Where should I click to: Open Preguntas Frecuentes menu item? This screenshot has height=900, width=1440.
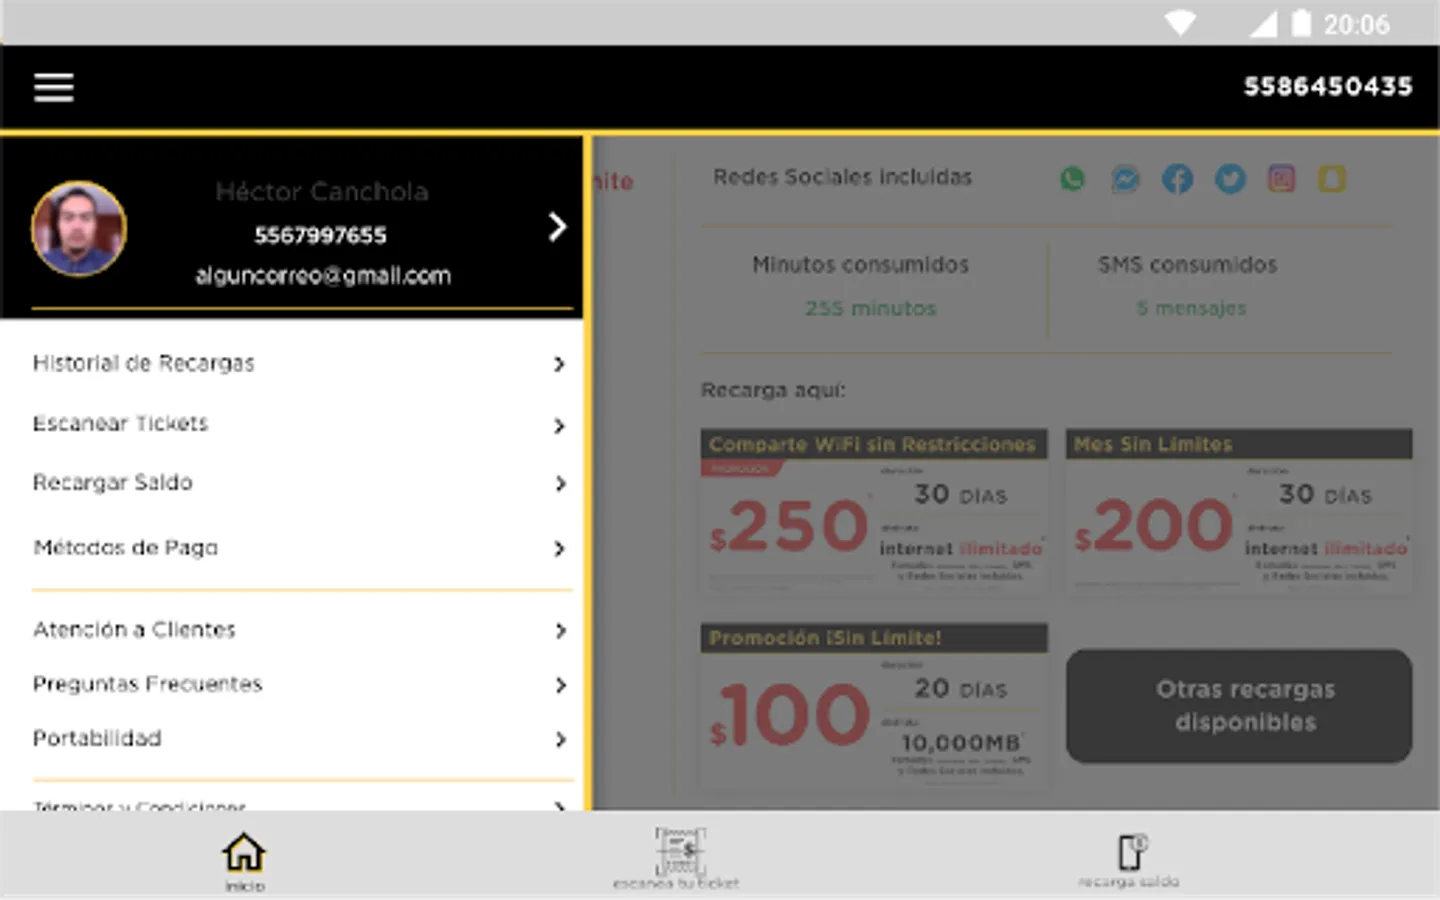click(291, 684)
